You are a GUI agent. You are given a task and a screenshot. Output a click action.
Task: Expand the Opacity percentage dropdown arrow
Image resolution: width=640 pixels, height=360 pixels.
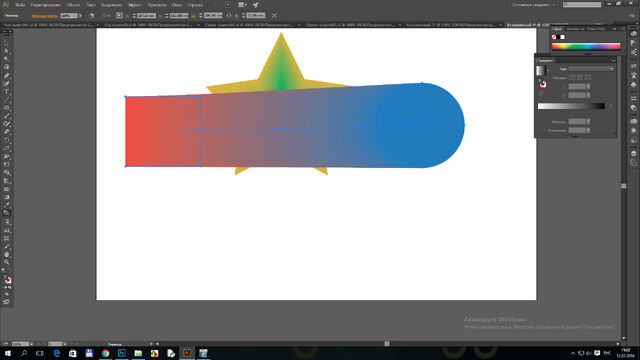pos(80,16)
